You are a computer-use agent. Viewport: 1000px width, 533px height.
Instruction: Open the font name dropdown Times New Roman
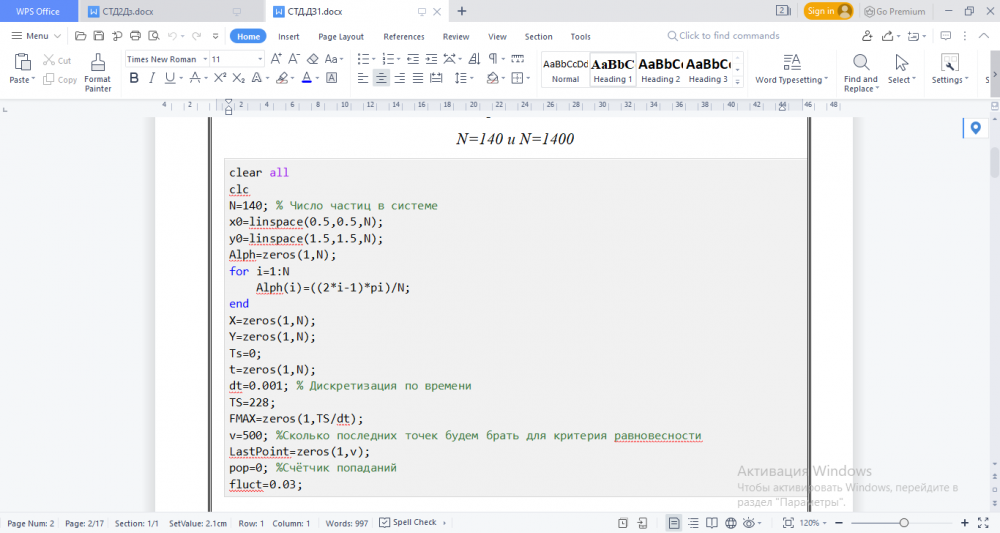click(205, 59)
